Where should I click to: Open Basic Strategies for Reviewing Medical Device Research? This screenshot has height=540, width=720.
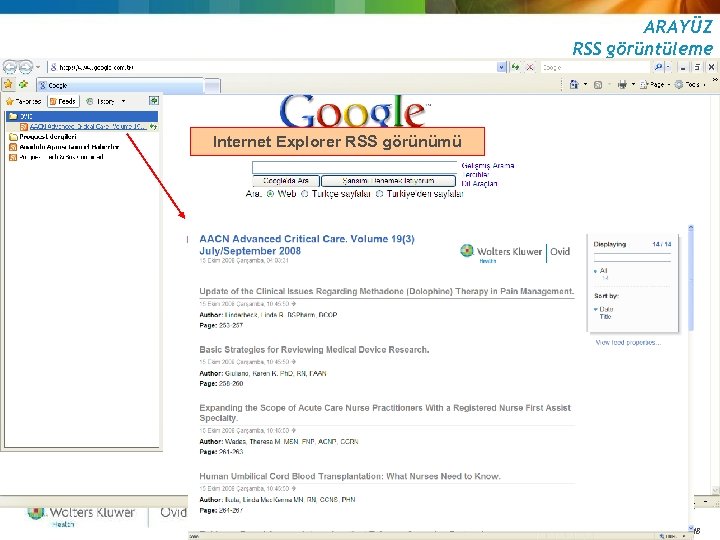coord(315,349)
